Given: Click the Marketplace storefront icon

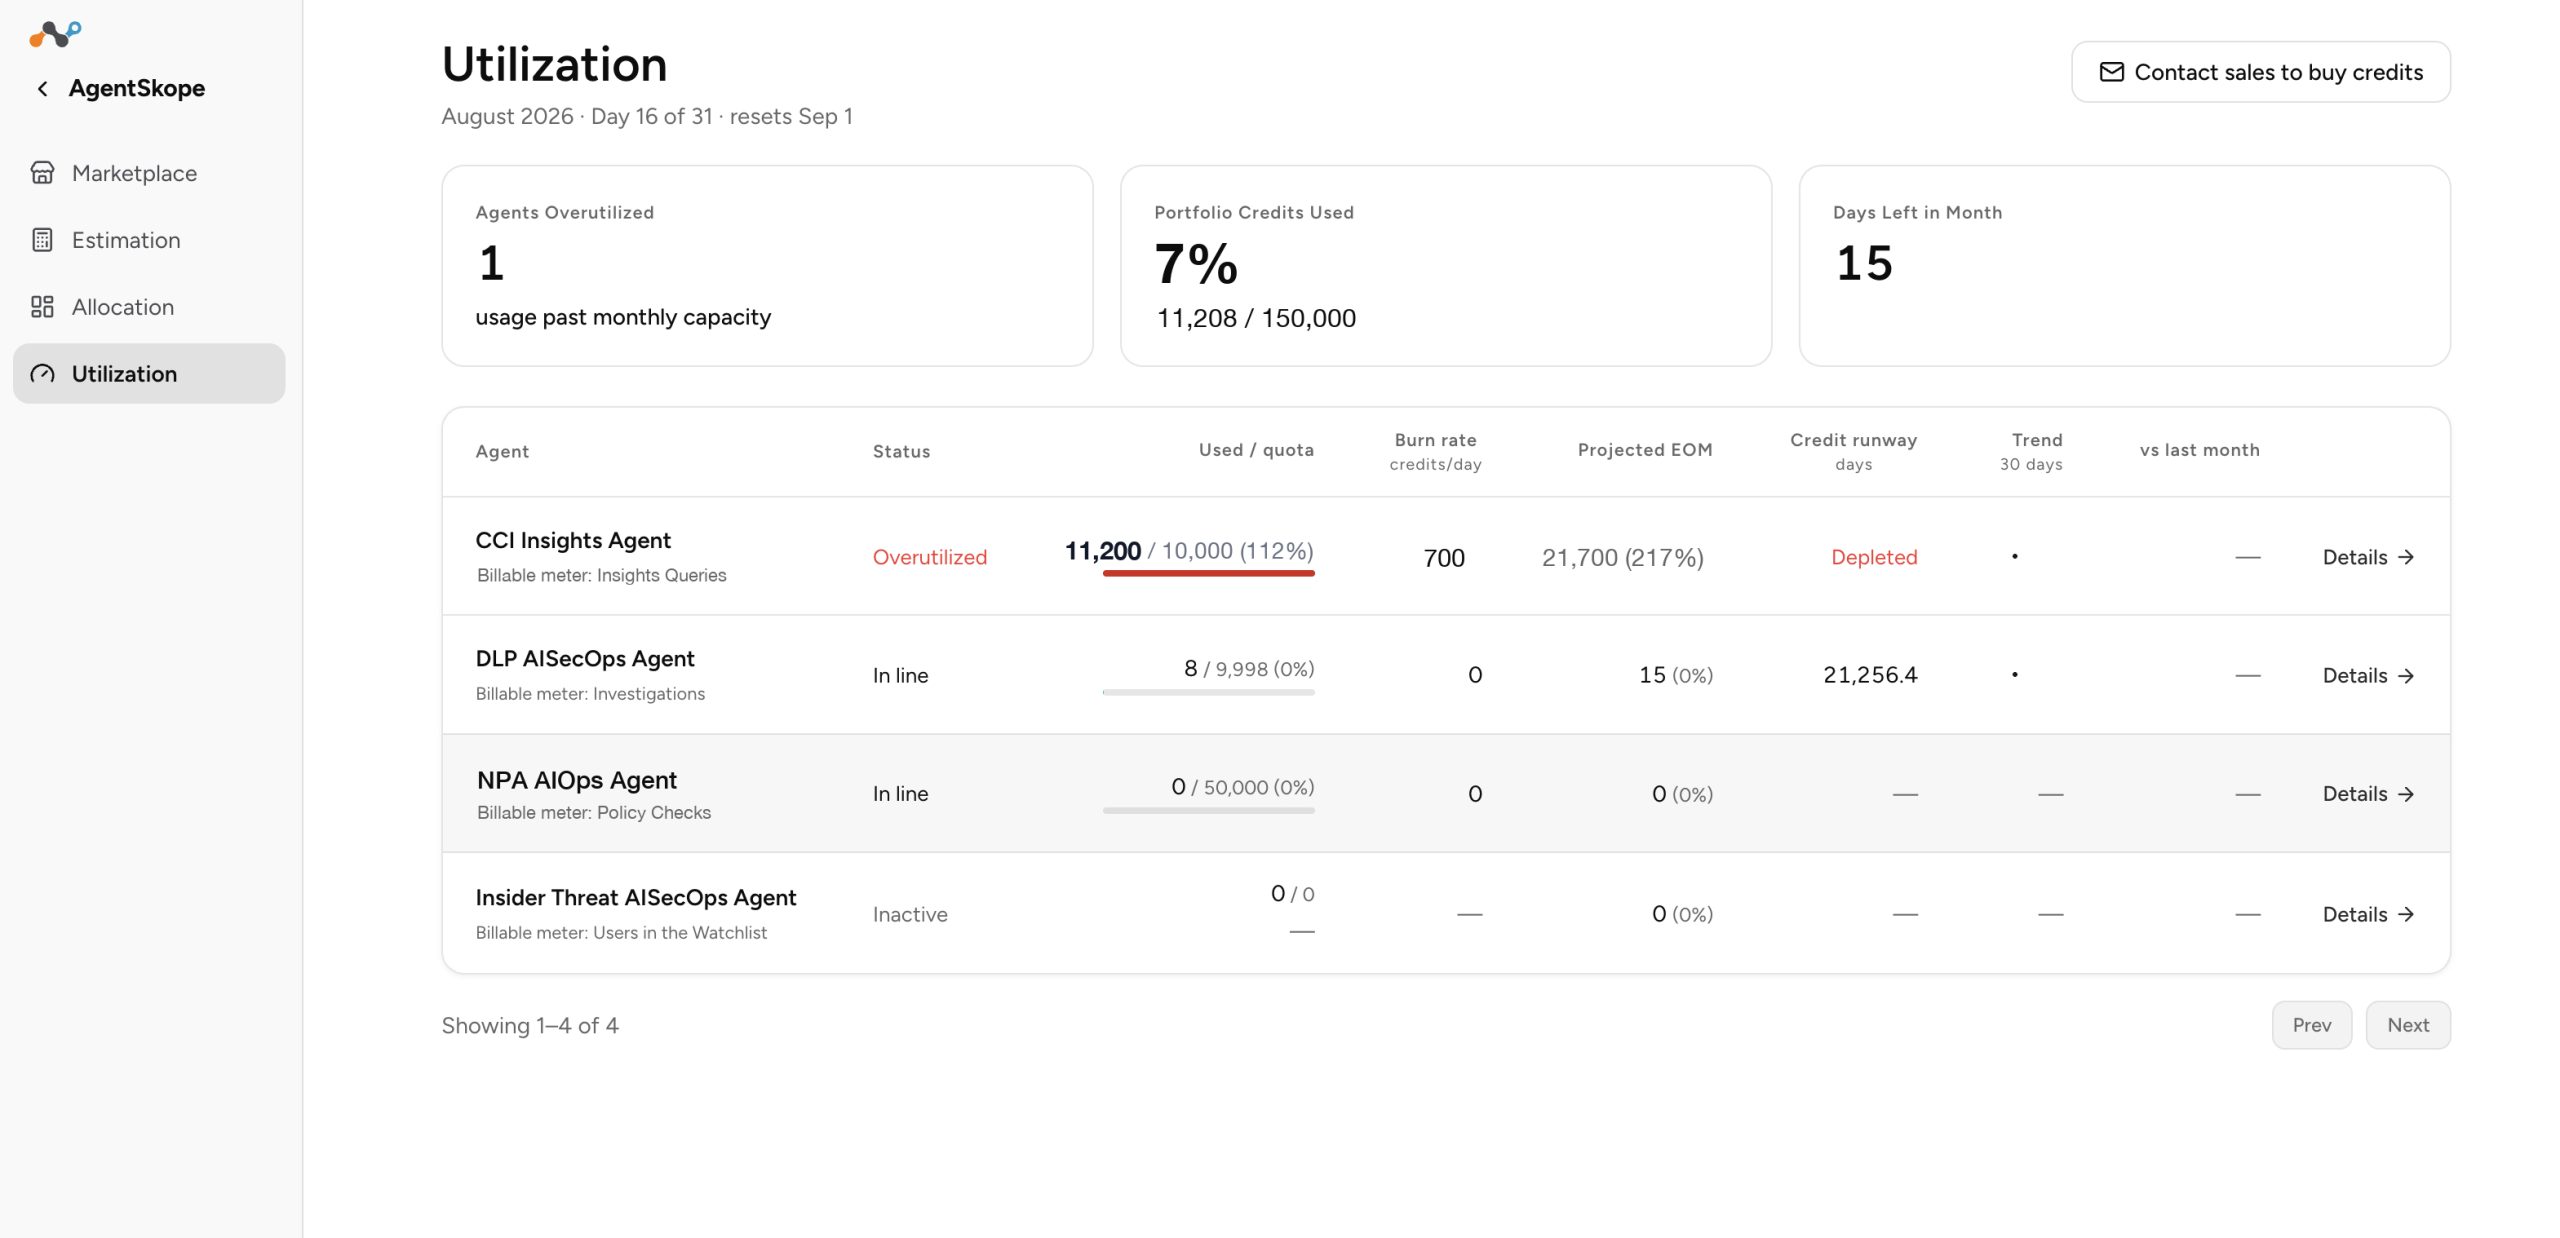Looking at the screenshot, I should point(42,173).
